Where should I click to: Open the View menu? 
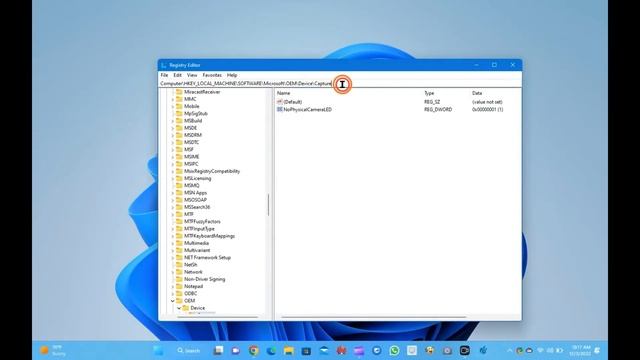(x=192, y=75)
